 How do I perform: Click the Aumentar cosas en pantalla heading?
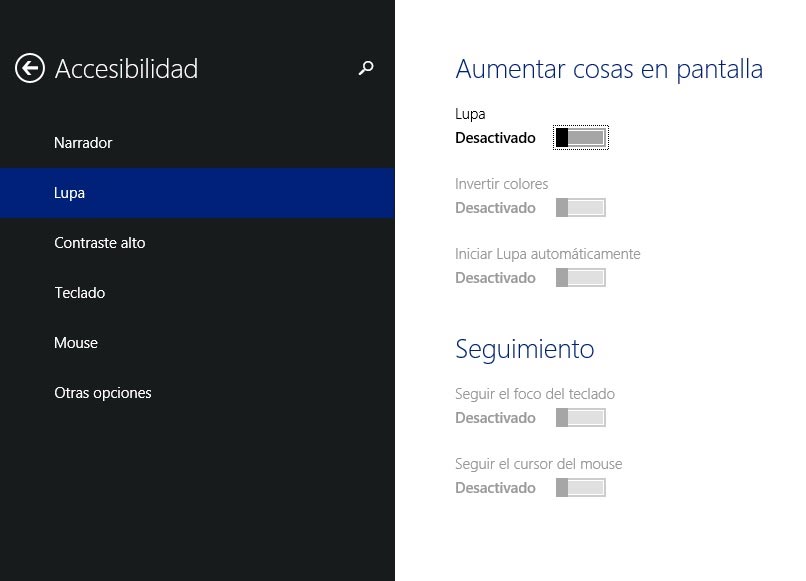coord(609,69)
